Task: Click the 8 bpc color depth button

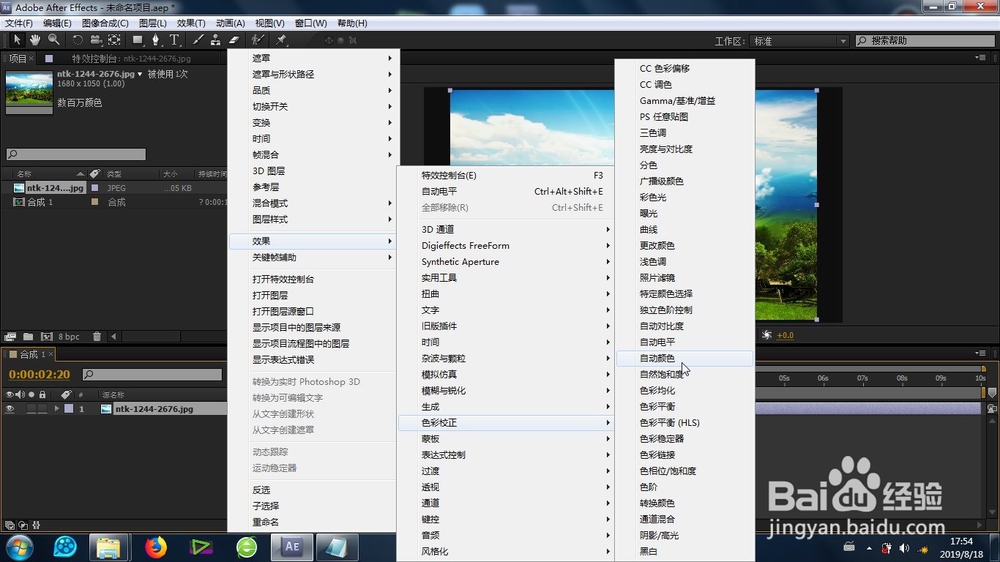Action: [x=69, y=336]
